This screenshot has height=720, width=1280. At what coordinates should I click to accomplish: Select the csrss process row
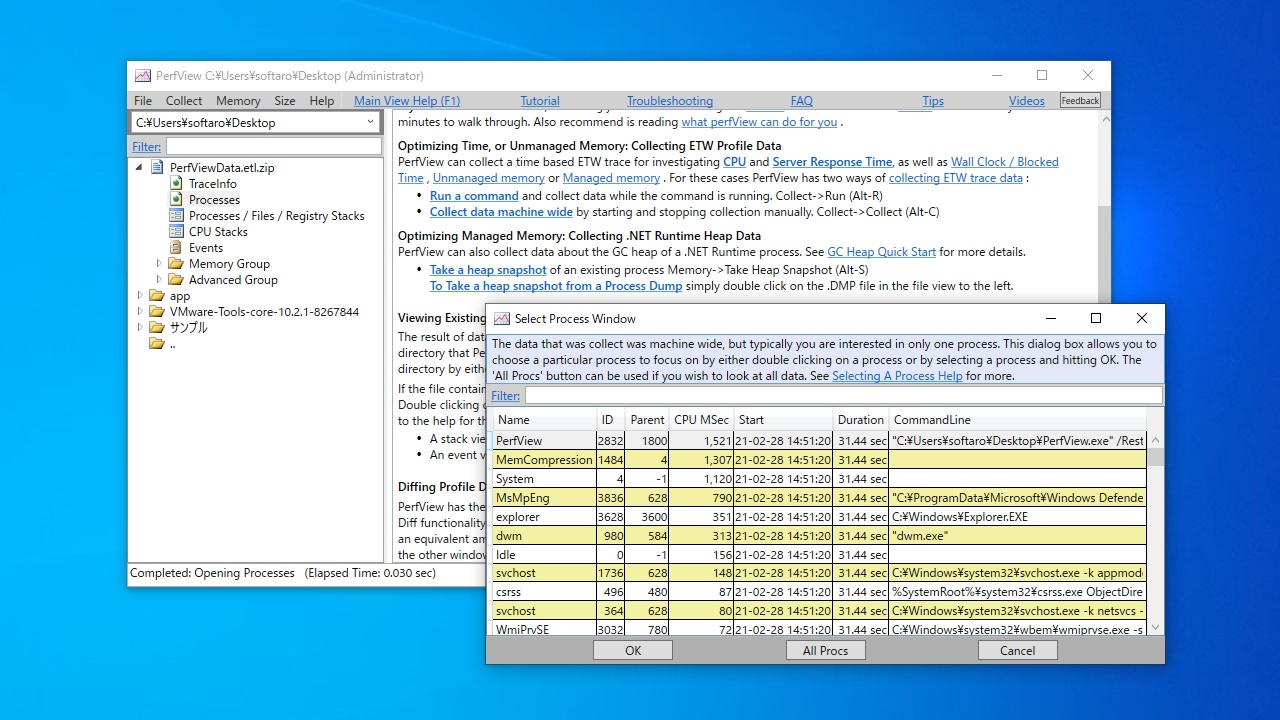click(819, 592)
